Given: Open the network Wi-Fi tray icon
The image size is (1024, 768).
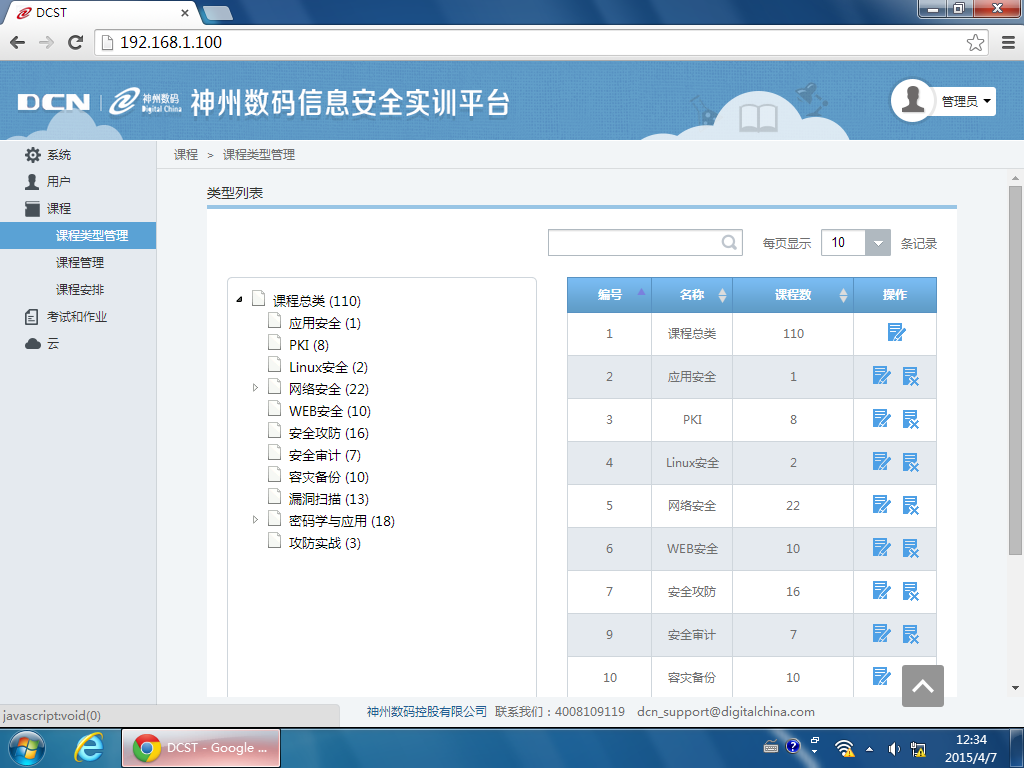Looking at the screenshot, I should click(844, 748).
